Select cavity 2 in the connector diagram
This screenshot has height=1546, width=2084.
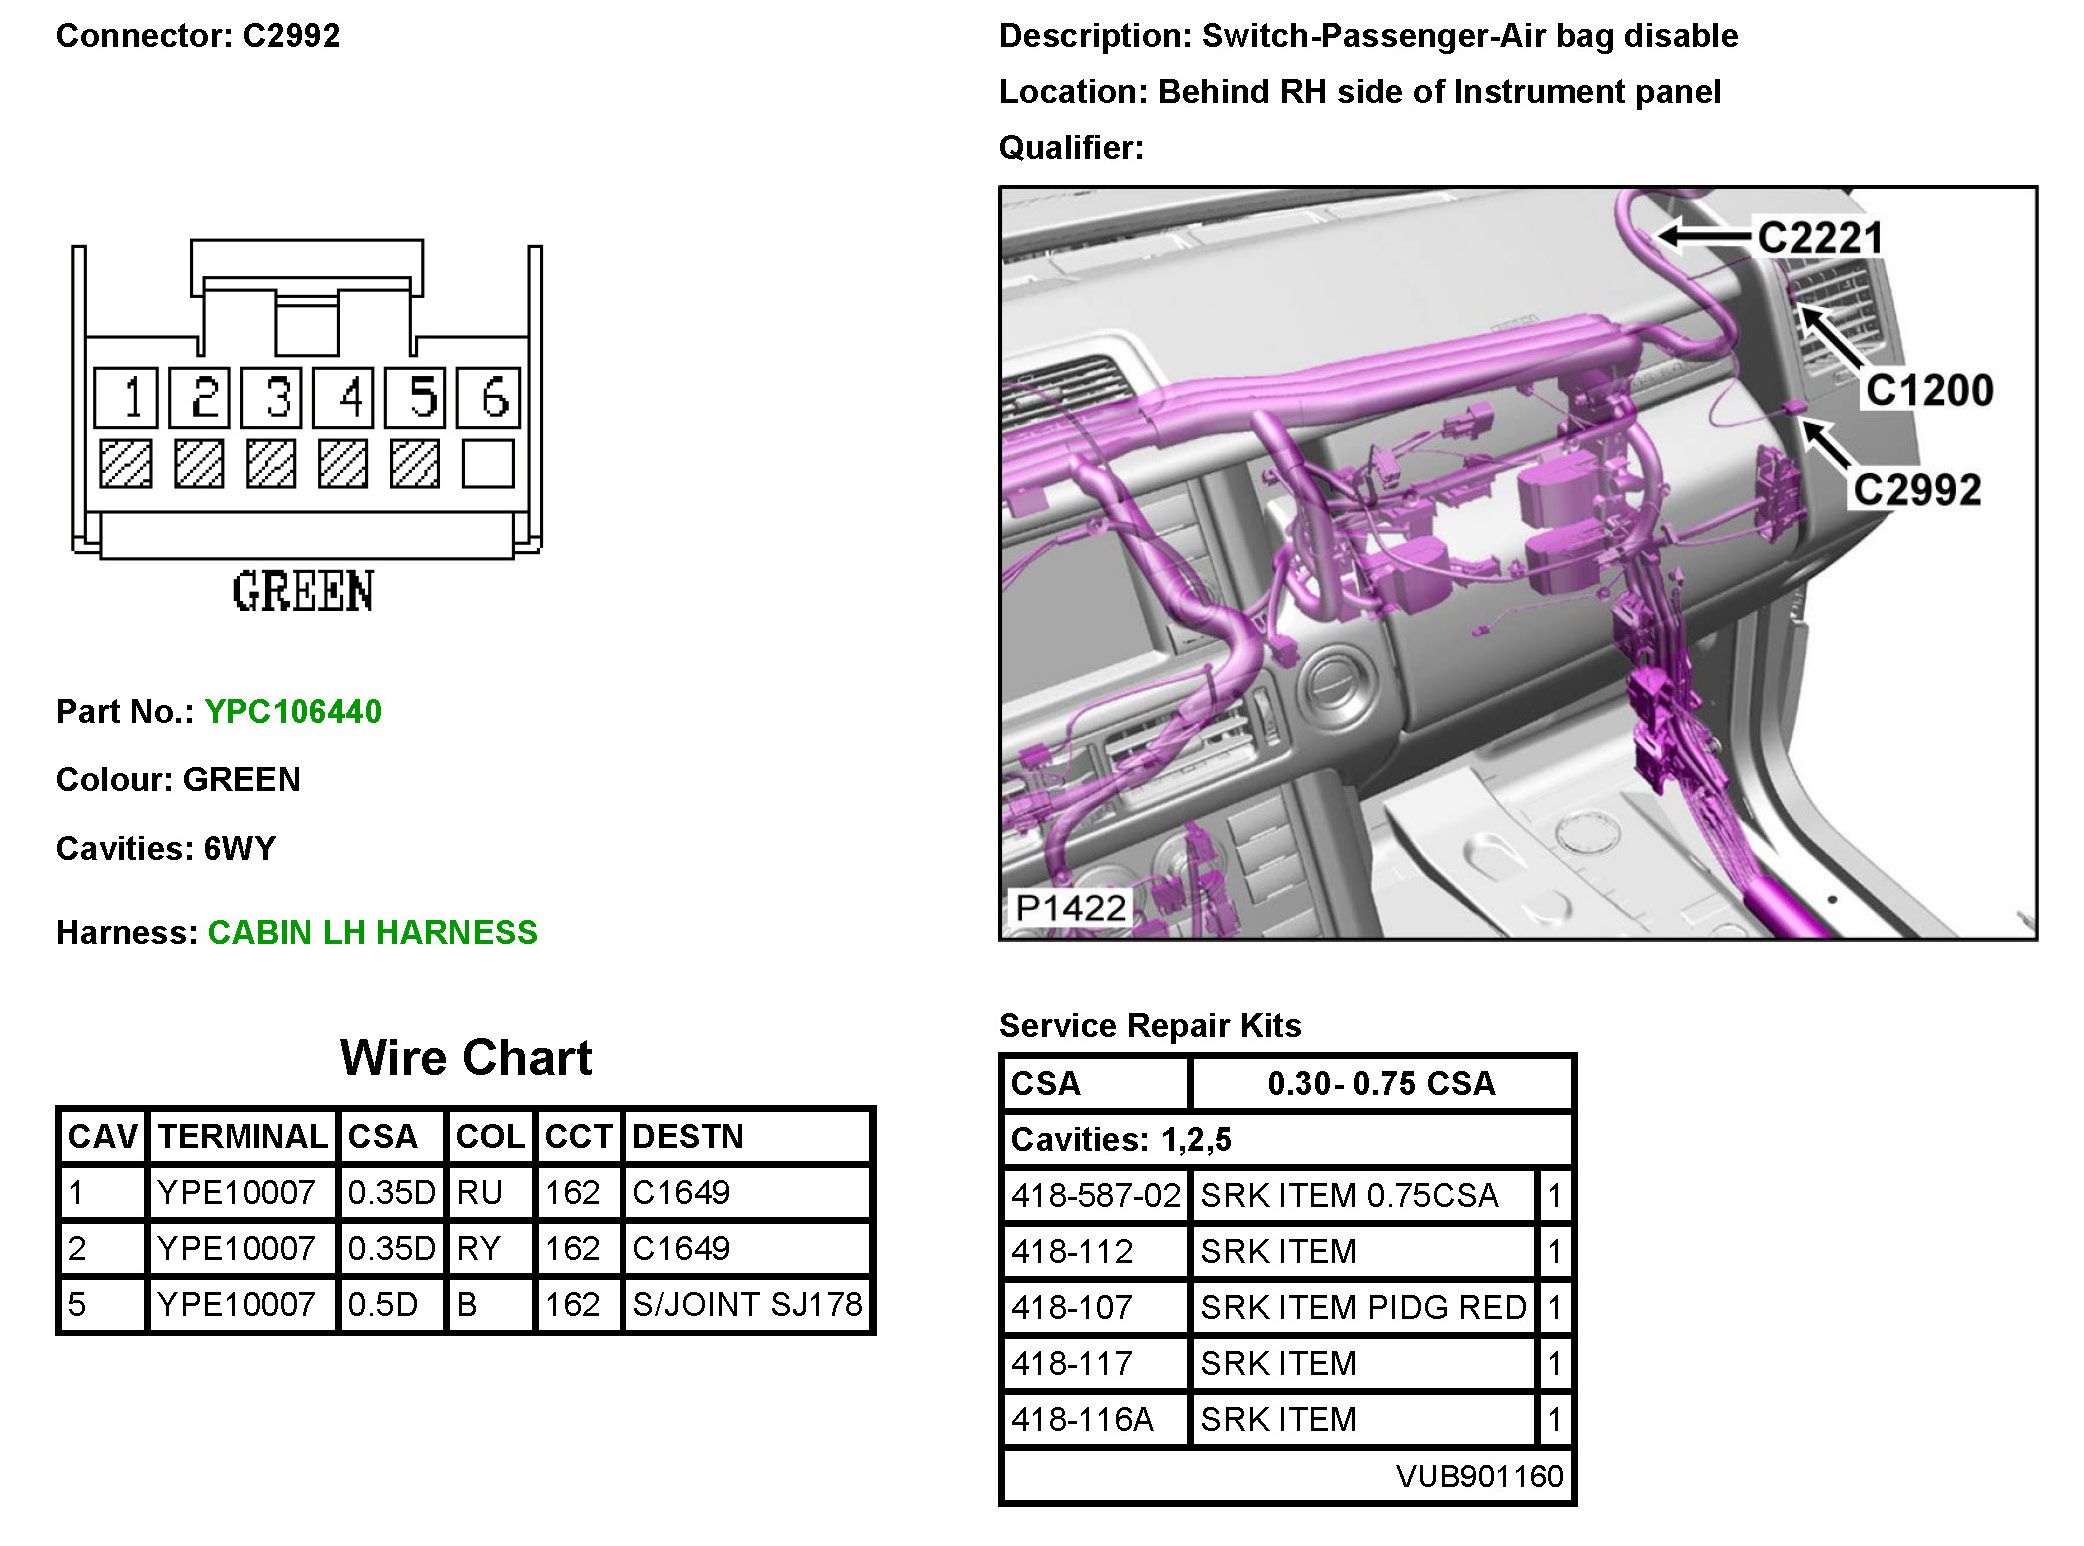pos(199,397)
